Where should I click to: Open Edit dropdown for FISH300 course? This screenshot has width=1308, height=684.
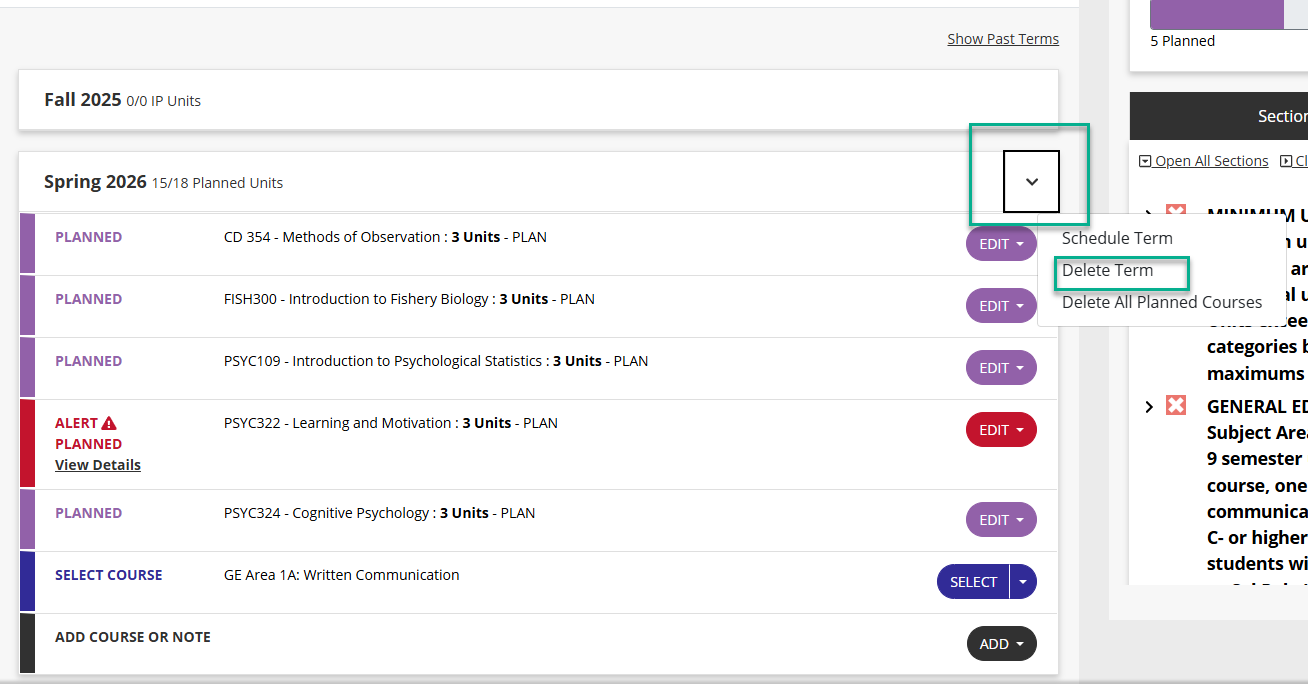click(x=1001, y=306)
